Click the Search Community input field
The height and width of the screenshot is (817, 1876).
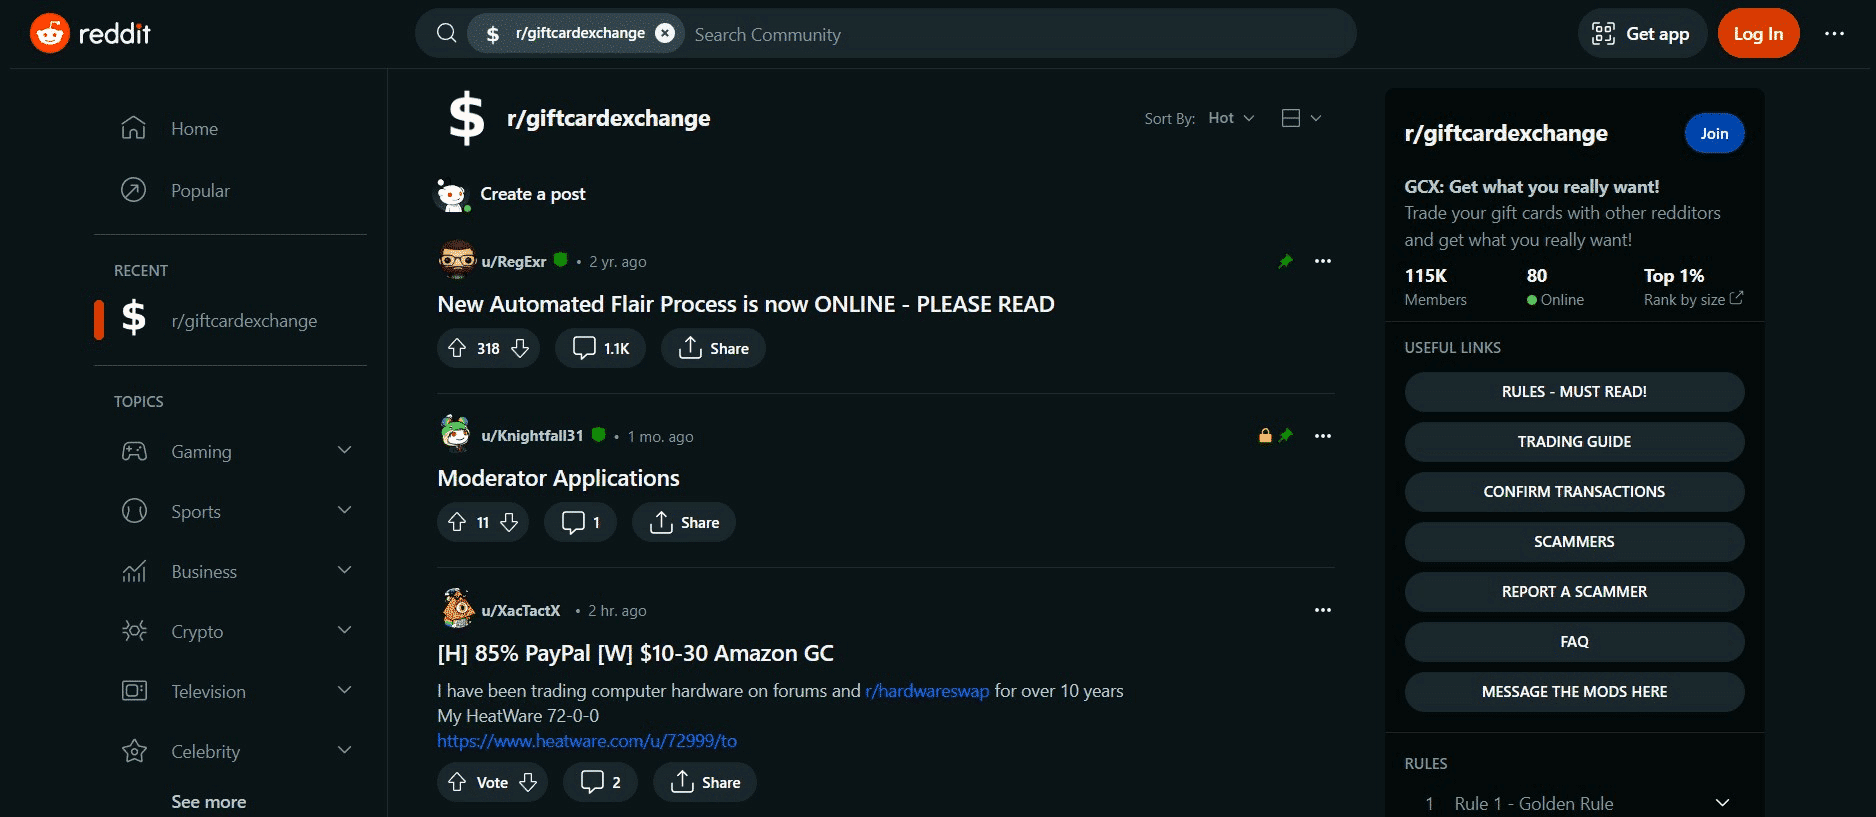[x=1018, y=34]
